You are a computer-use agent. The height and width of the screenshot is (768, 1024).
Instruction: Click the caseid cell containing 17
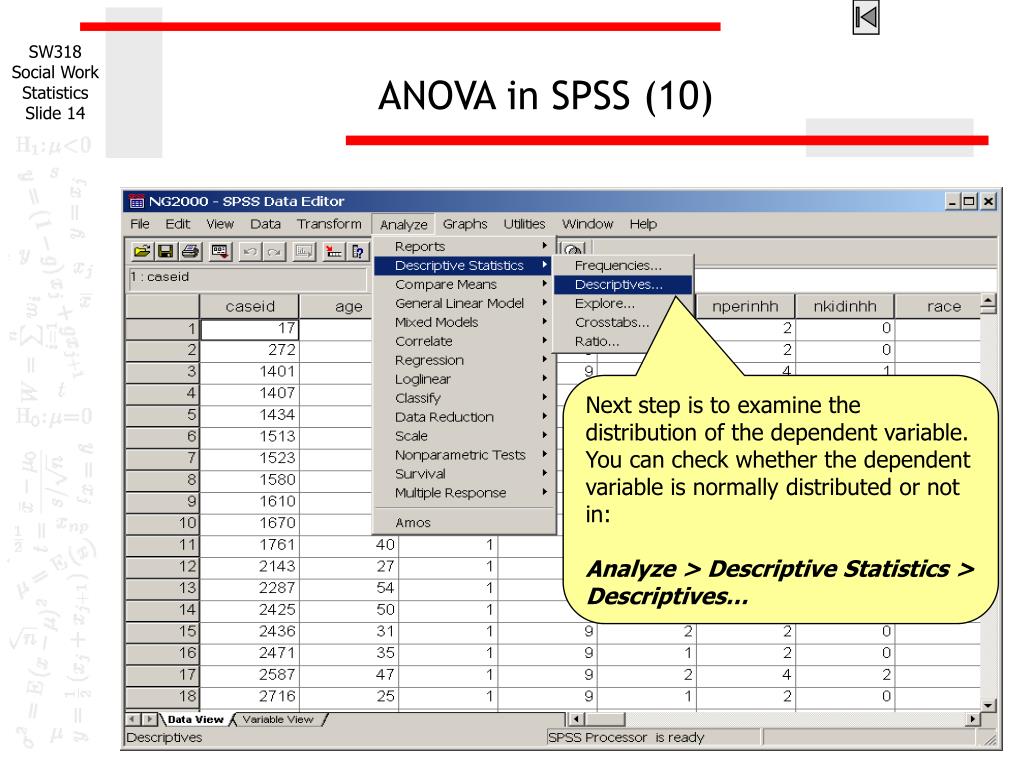tap(249, 329)
